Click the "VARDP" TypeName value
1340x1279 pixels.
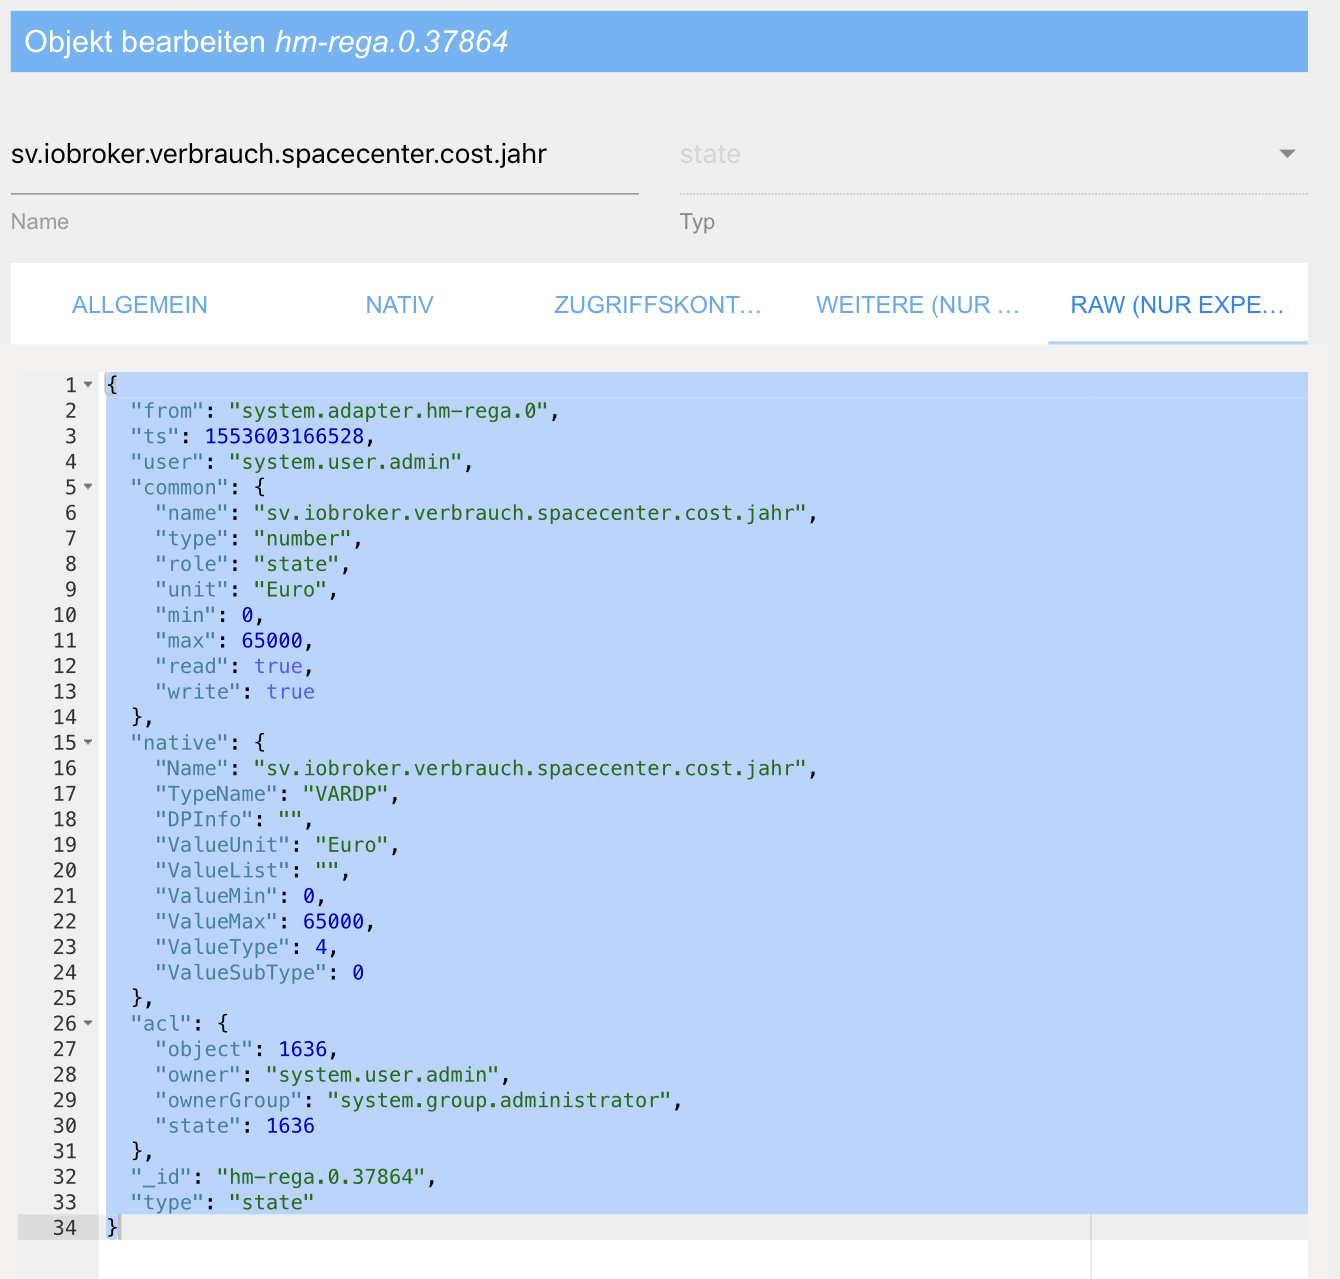click(345, 794)
